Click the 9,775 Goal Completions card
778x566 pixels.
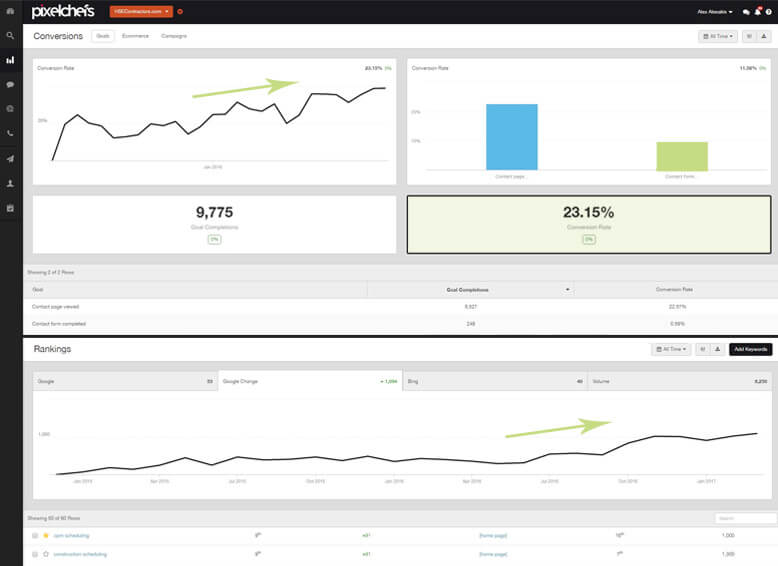pos(214,224)
